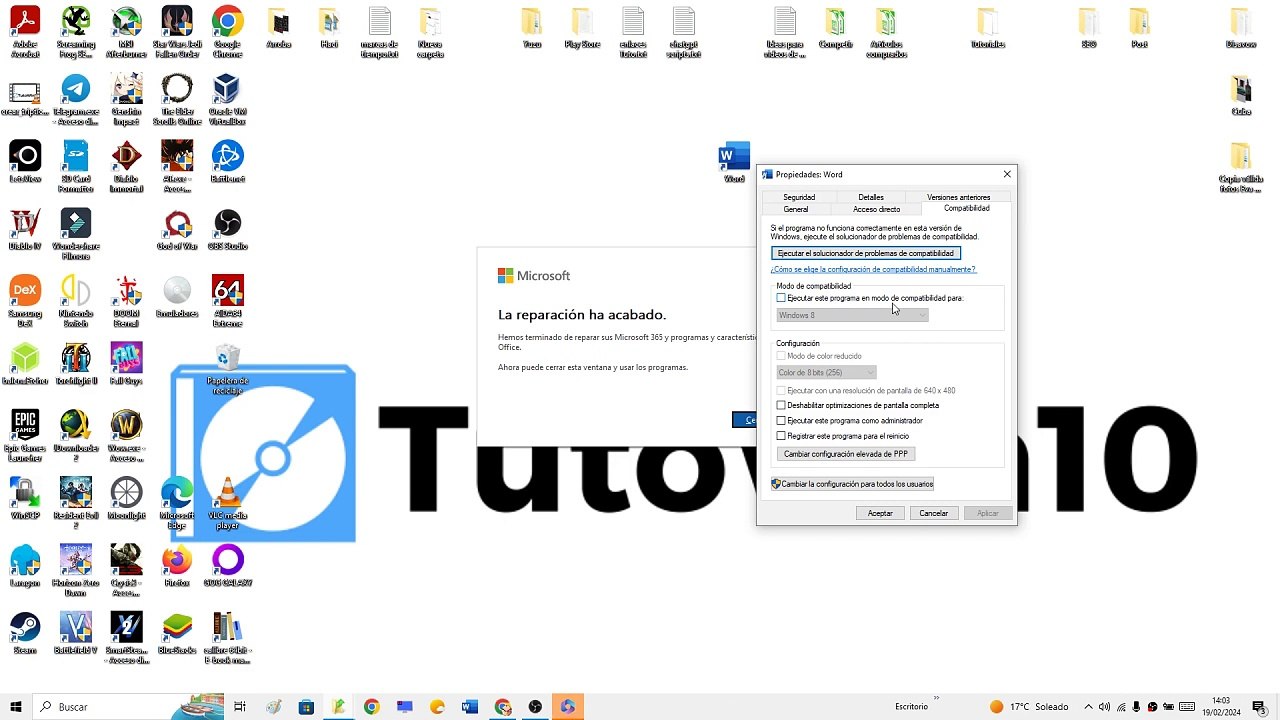Select the Diablo IV desktop icon

(x=25, y=229)
